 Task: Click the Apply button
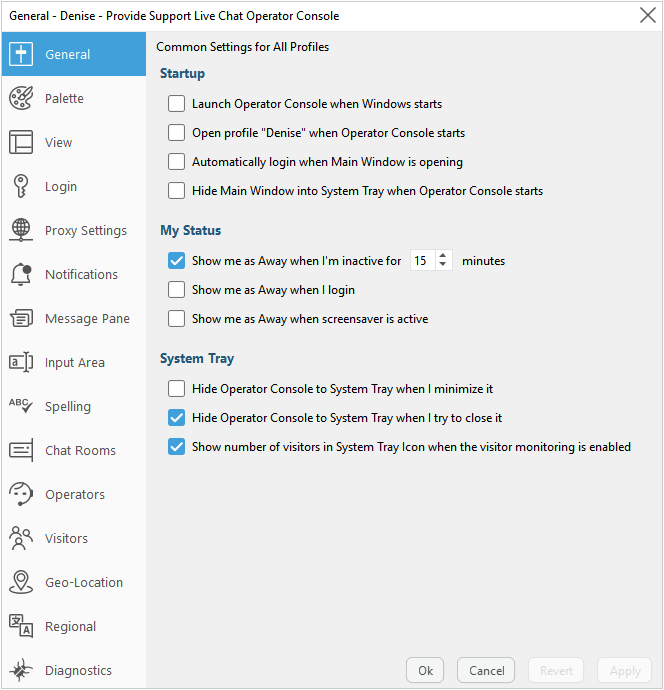coord(625,670)
